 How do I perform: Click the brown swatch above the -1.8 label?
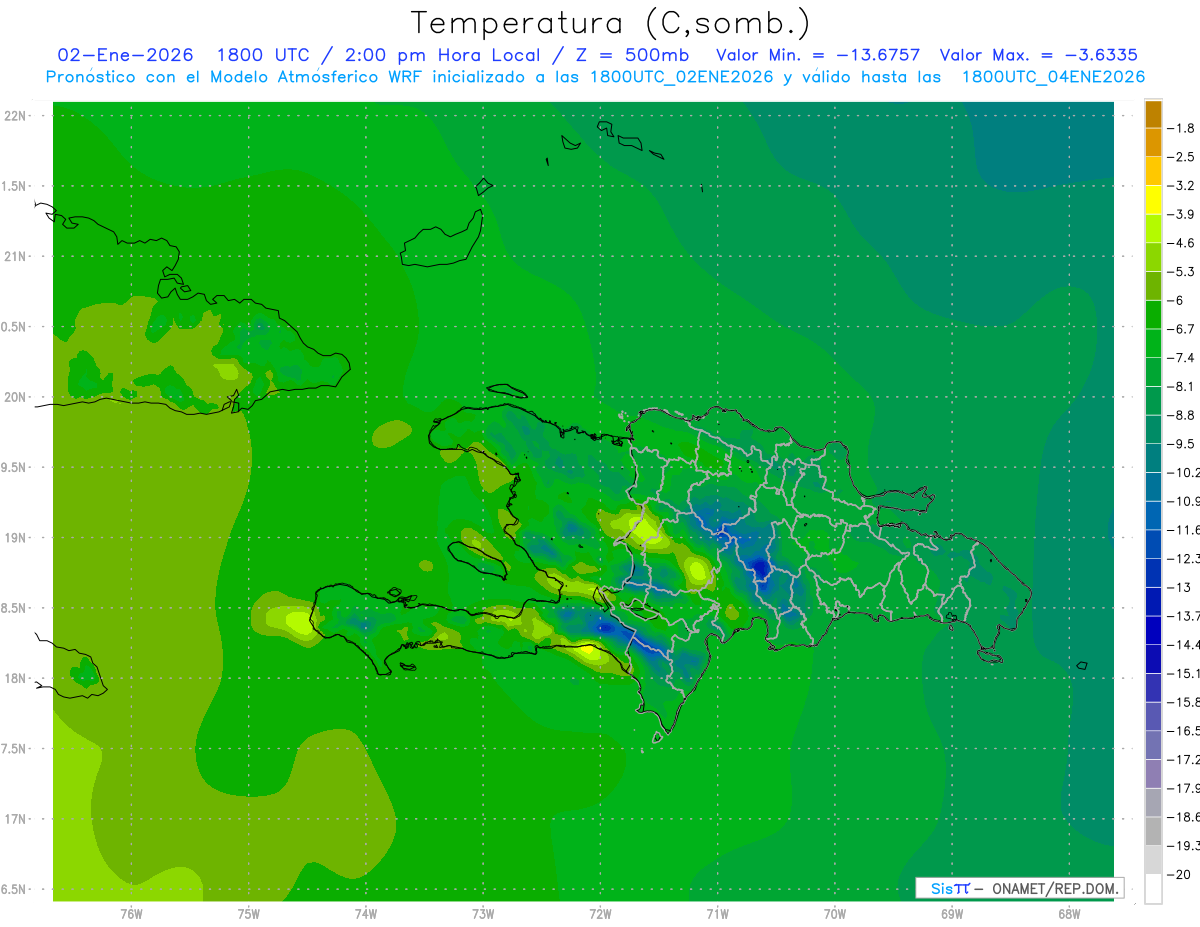1153,114
